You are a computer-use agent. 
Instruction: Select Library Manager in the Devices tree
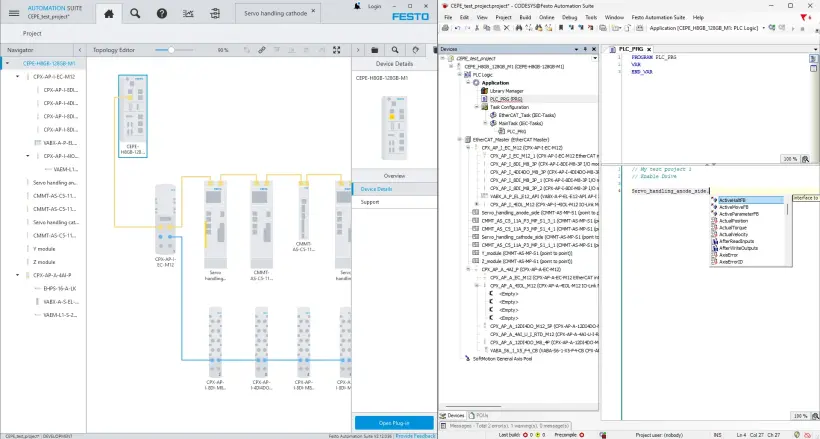pyautogui.click(x=507, y=91)
